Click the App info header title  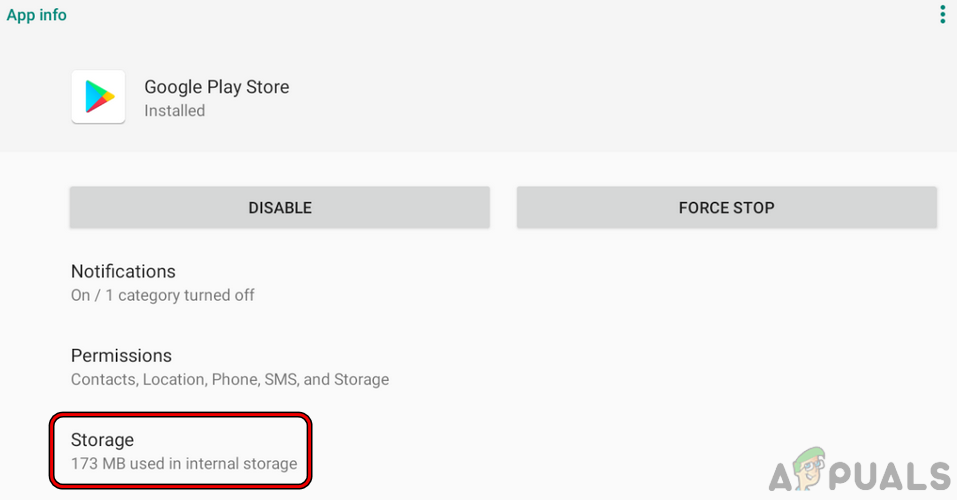click(37, 15)
